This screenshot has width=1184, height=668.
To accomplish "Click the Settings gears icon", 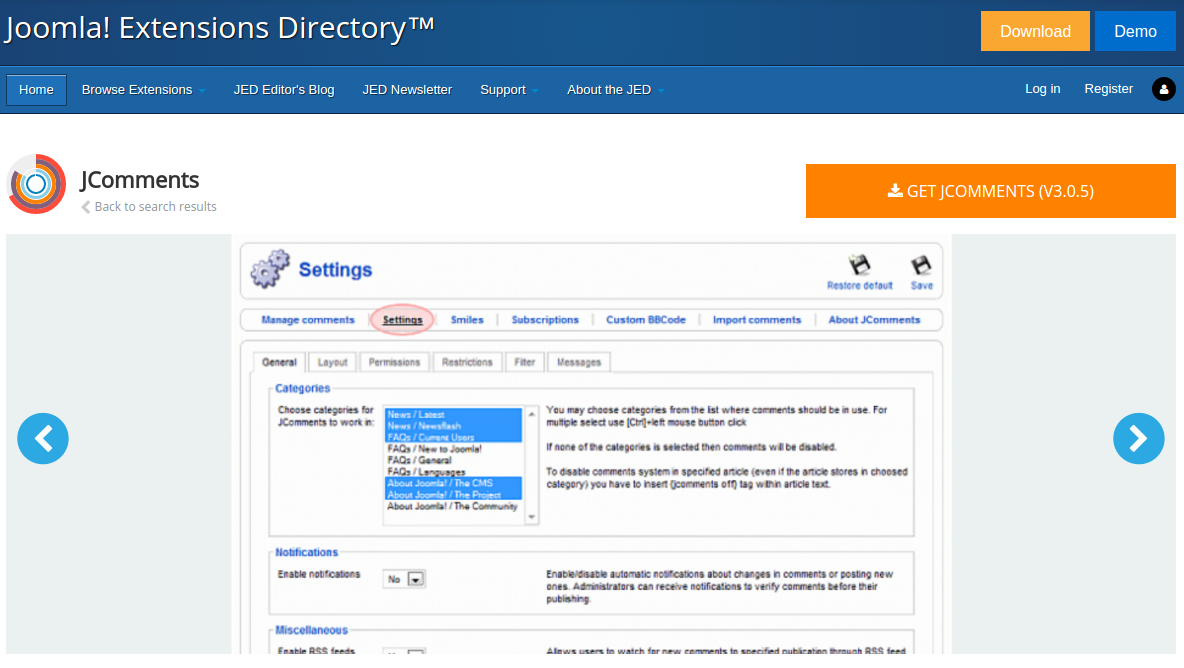I will coord(270,269).
